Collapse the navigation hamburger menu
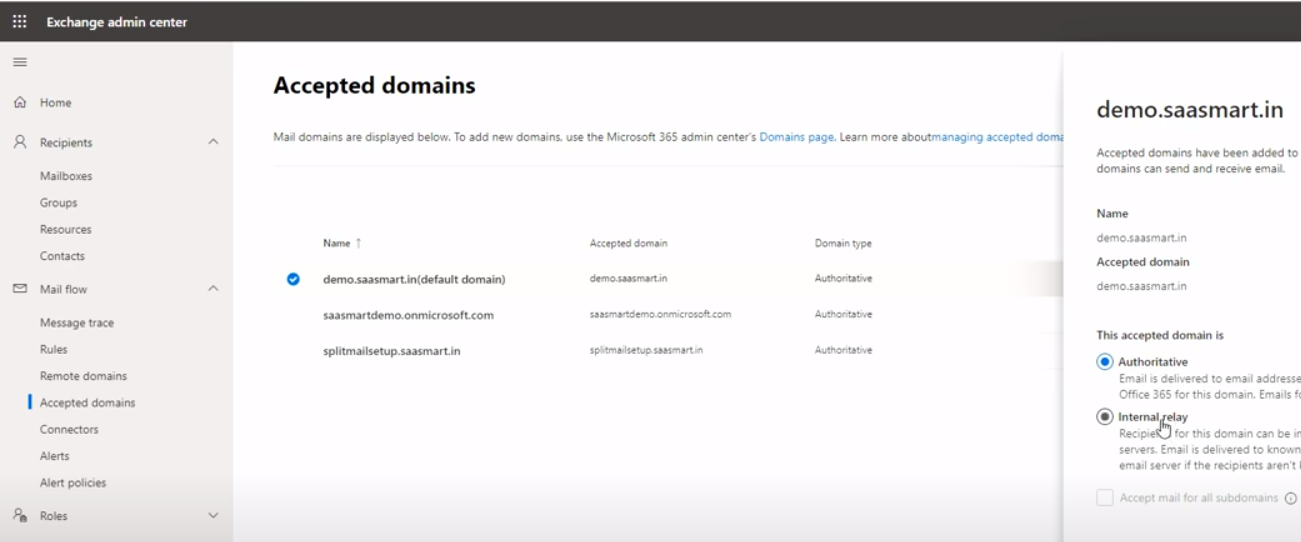The image size is (1301, 542). tap(20, 62)
